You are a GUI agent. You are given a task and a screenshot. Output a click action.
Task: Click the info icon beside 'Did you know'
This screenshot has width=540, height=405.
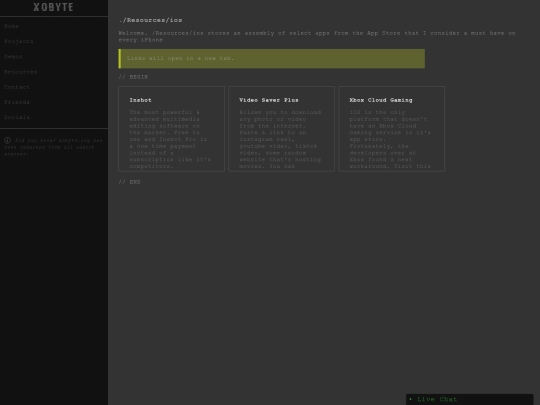coord(7,140)
